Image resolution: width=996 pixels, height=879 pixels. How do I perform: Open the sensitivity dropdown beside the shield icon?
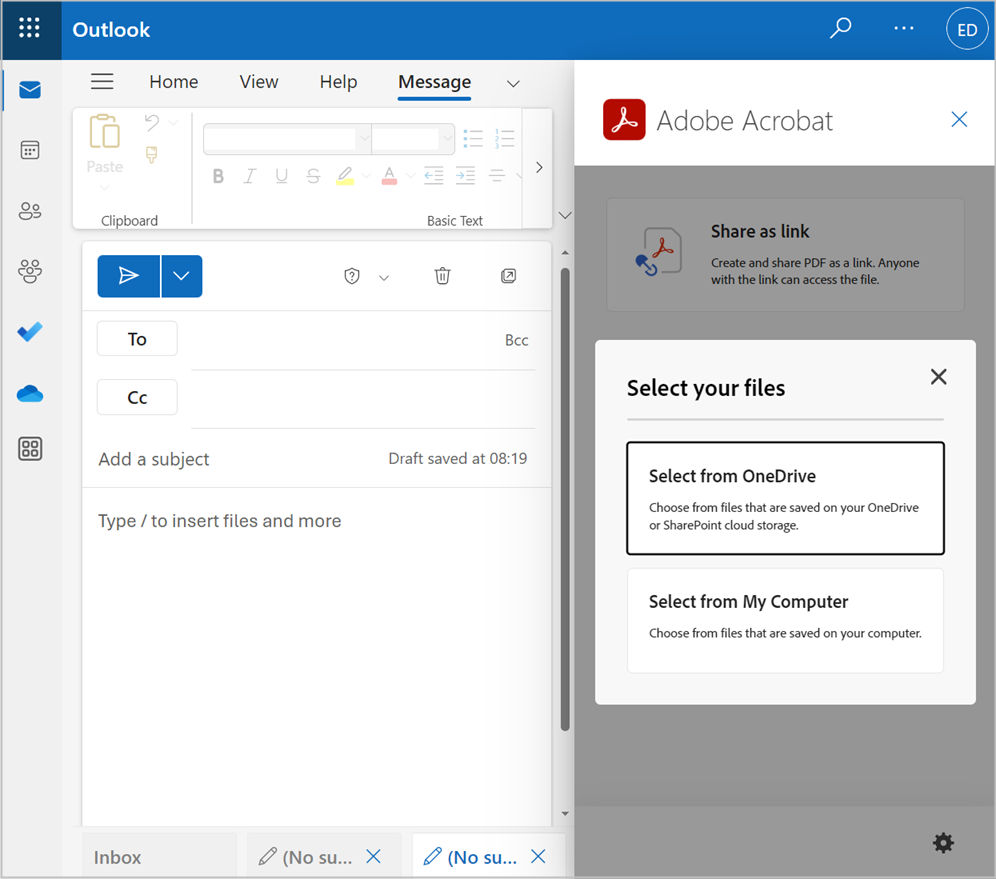click(384, 276)
